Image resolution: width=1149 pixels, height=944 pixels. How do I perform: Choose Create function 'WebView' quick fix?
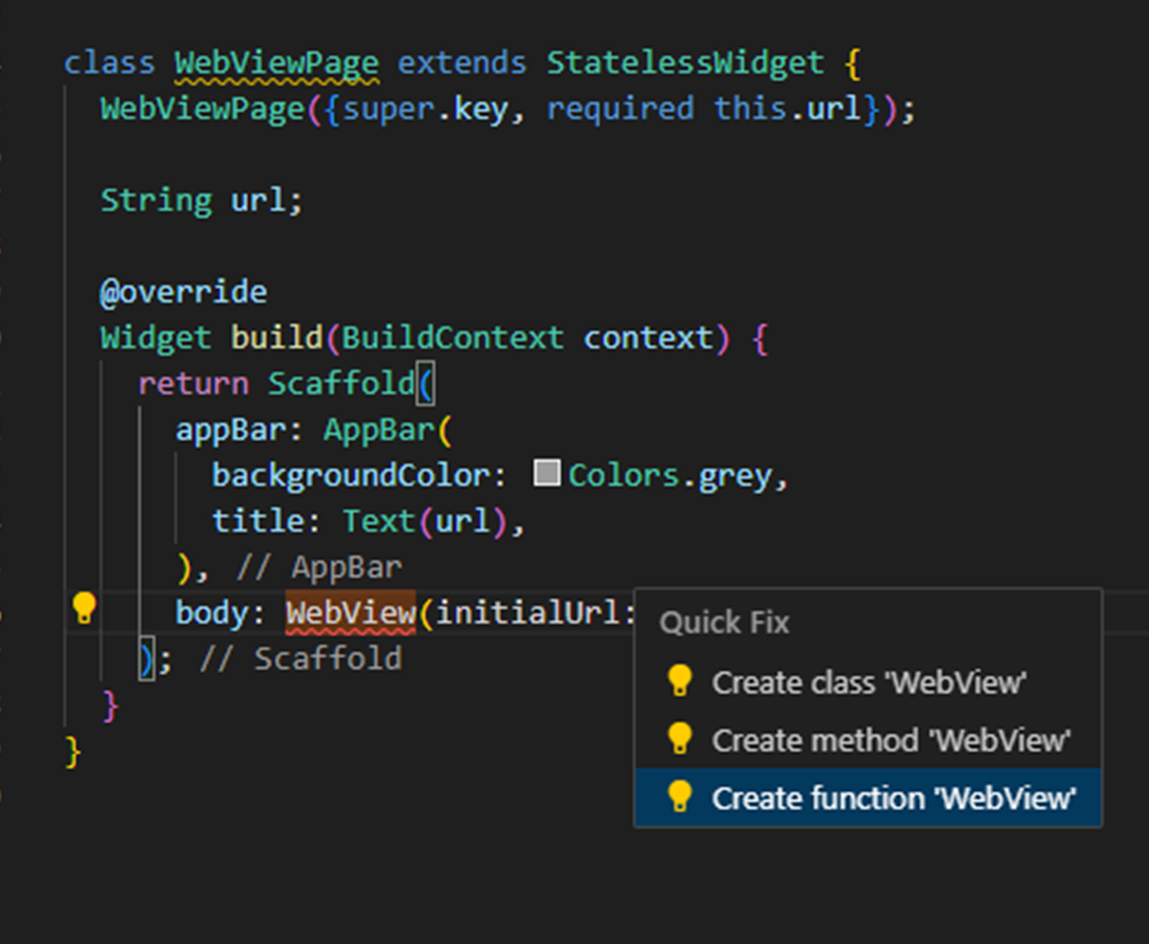pyautogui.click(x=868, y=797)
